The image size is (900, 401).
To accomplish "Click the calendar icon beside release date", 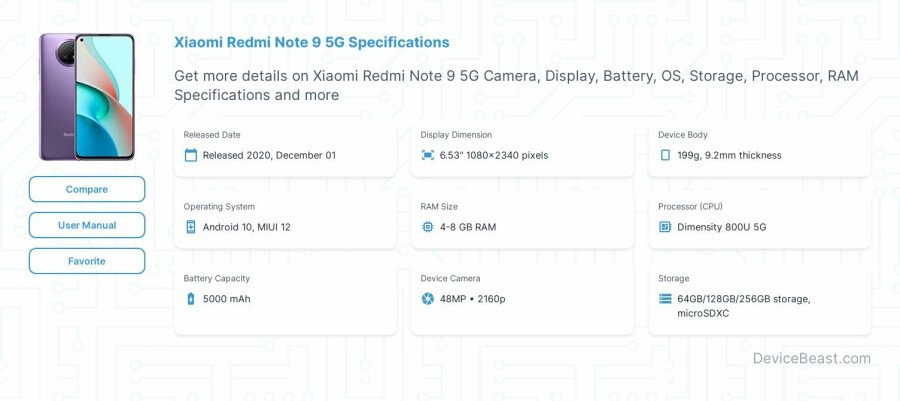I will tap(191, 155).
